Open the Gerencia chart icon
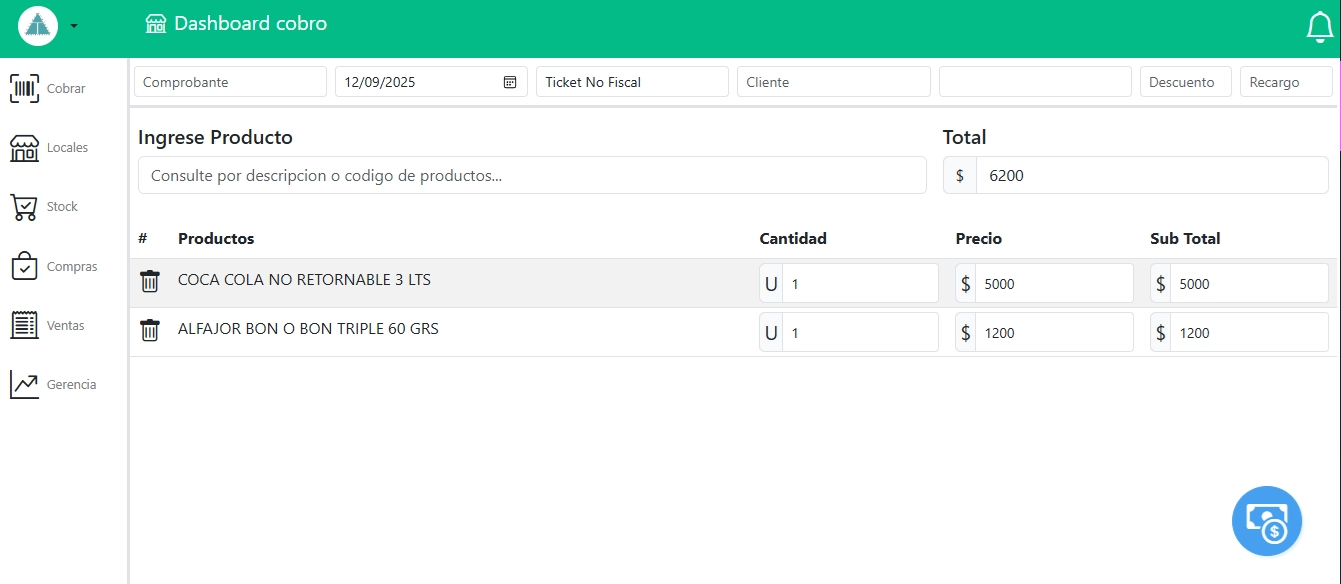The height and width of the screenshot is (584, 1341). pos(25,385)
